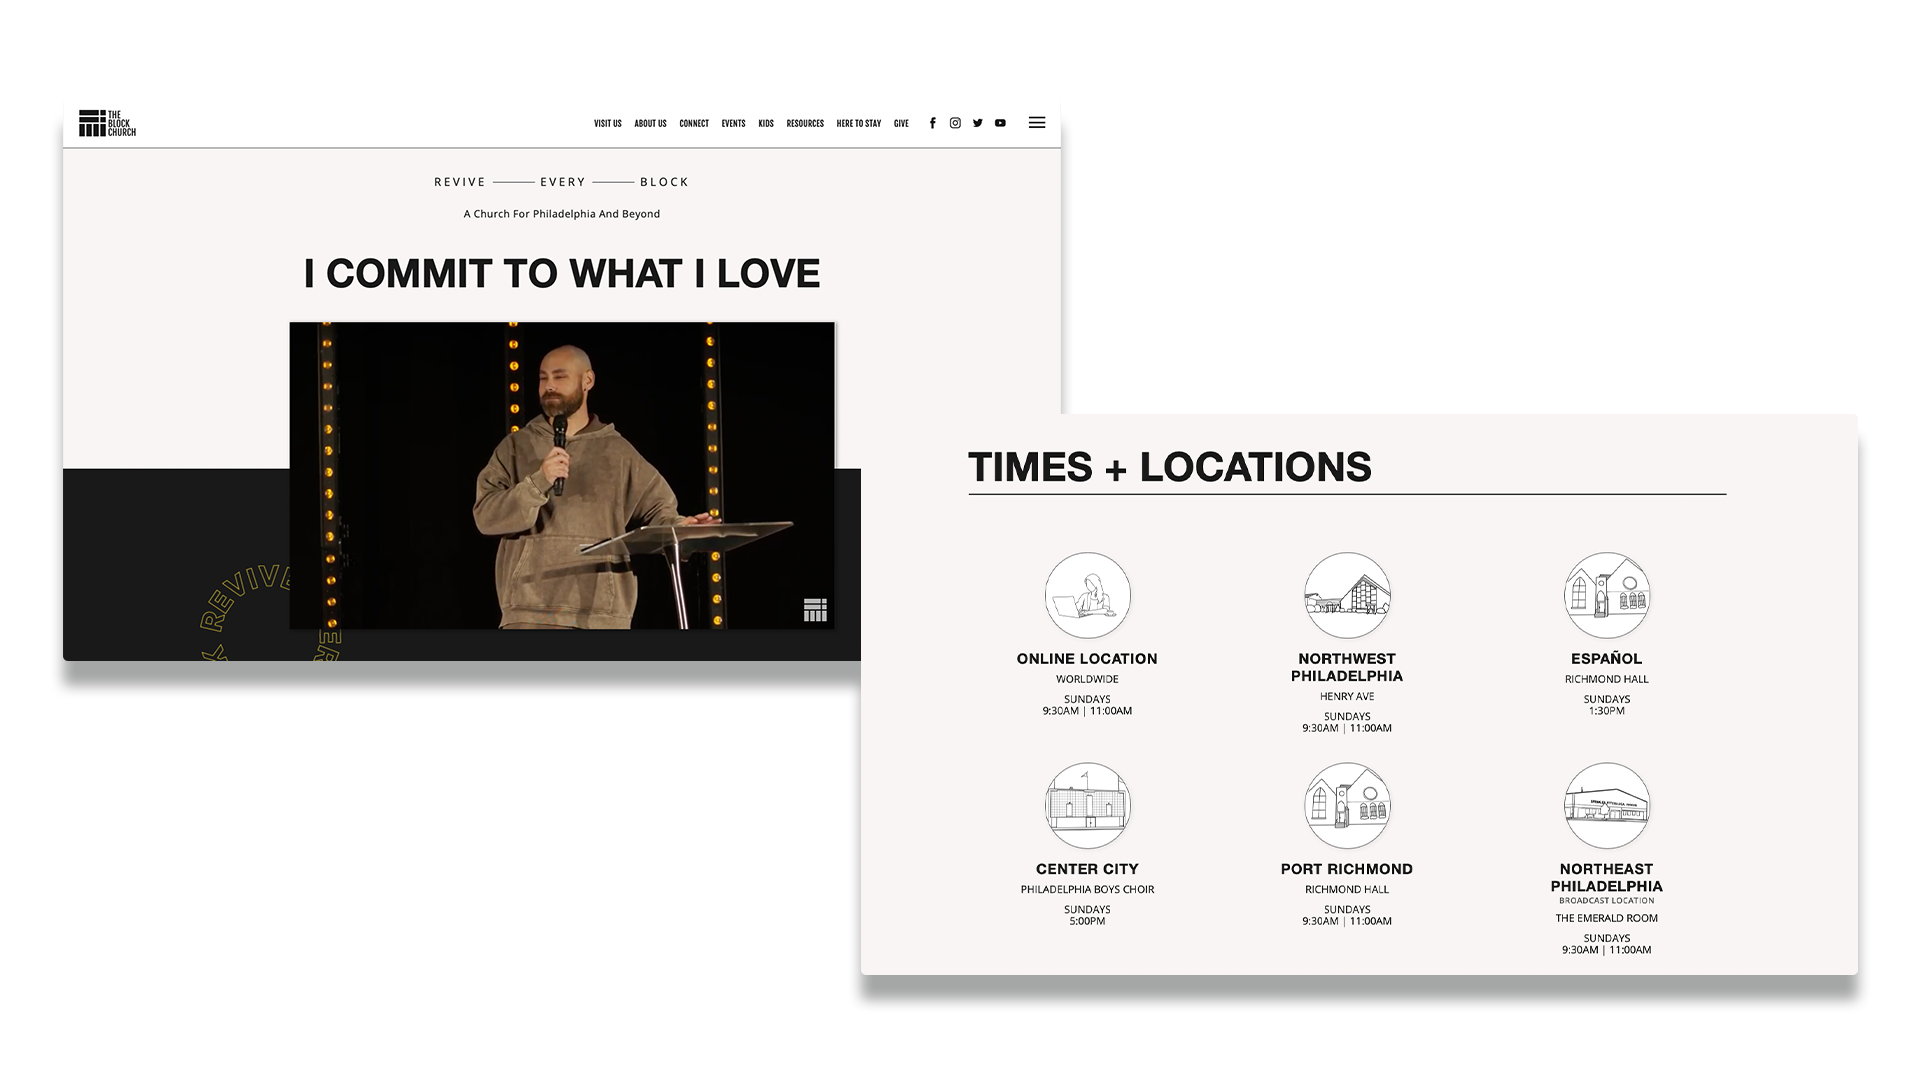This screenshot has height=1080, width=1920.
Task: Expand the hamburger menu
Action: (x=1037, y=123)
